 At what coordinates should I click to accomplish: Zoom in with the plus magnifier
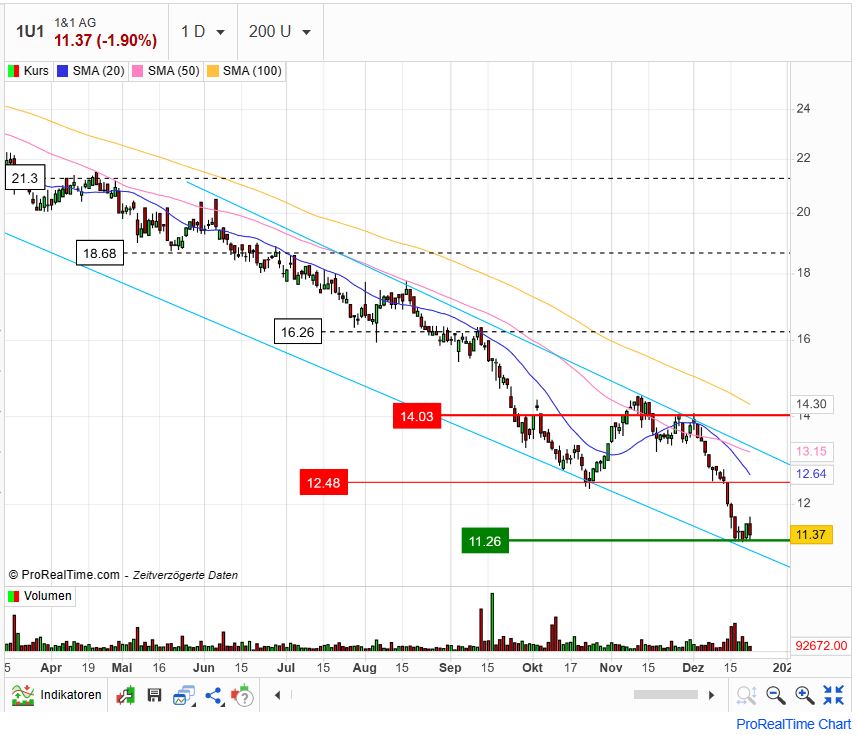(805, 695)
